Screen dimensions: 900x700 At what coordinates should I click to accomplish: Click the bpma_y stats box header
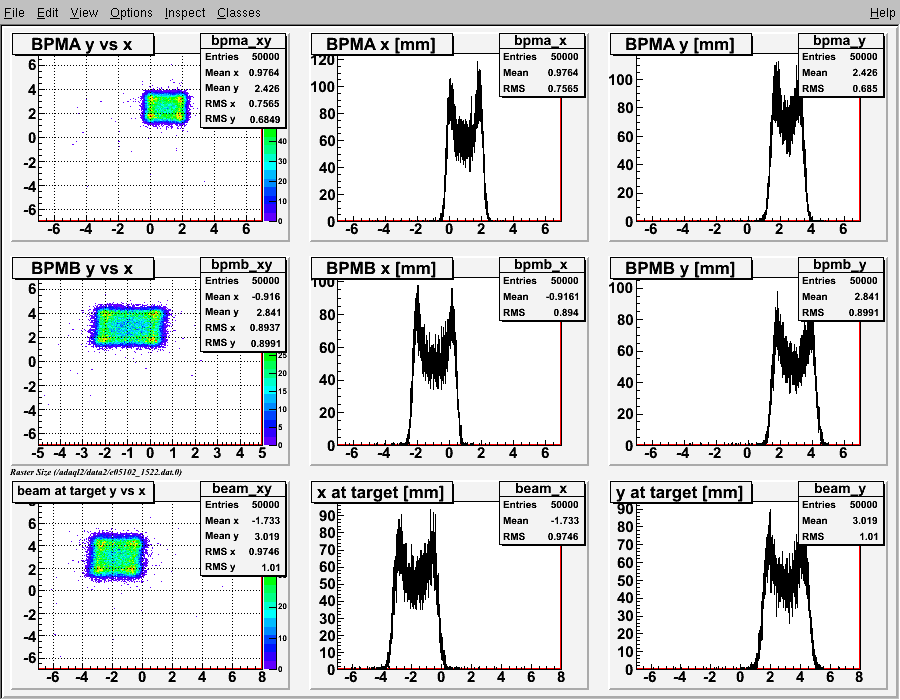[840, 41]
